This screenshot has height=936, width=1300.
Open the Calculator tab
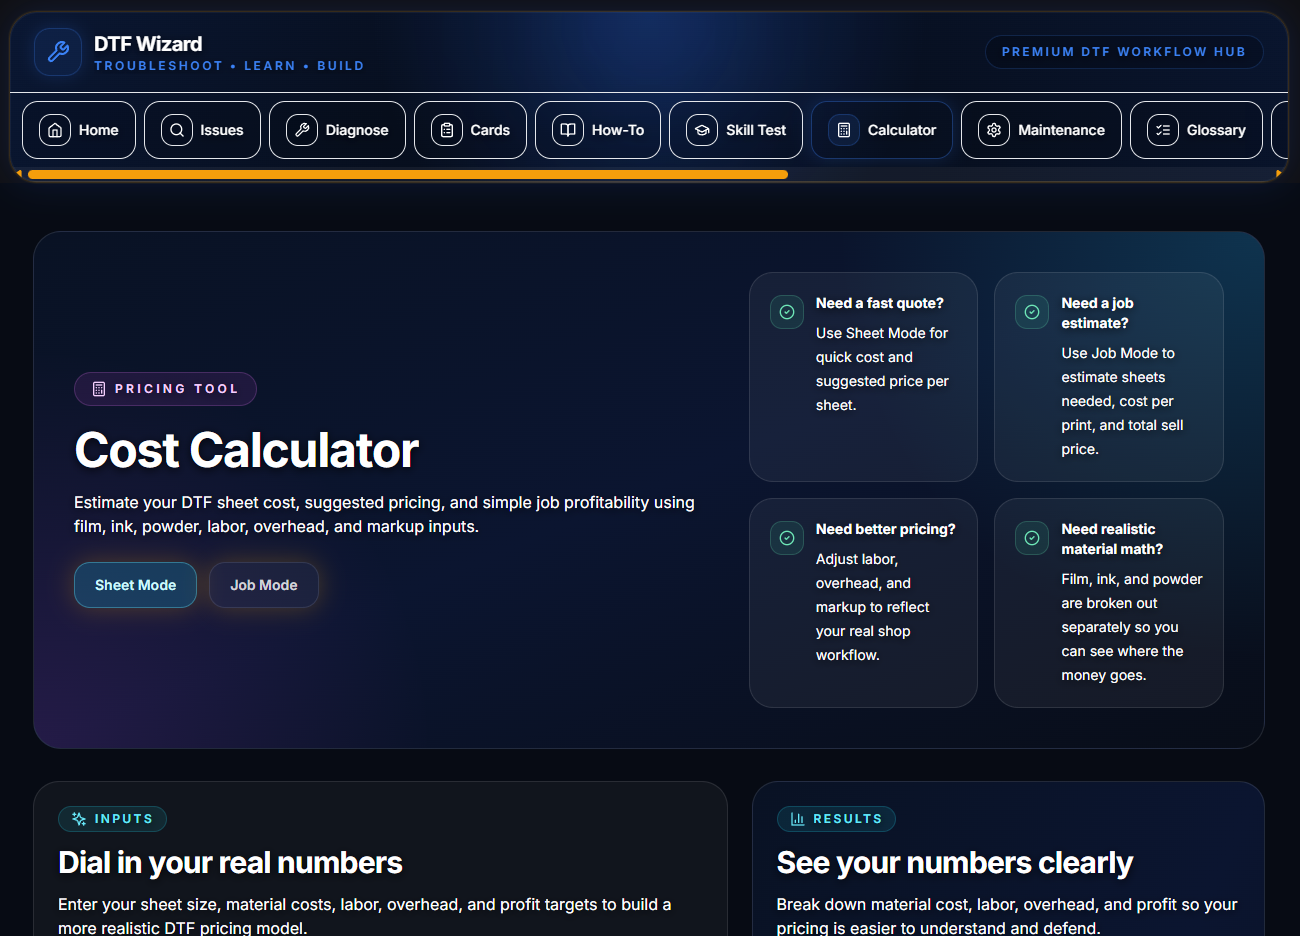point(882,130)
